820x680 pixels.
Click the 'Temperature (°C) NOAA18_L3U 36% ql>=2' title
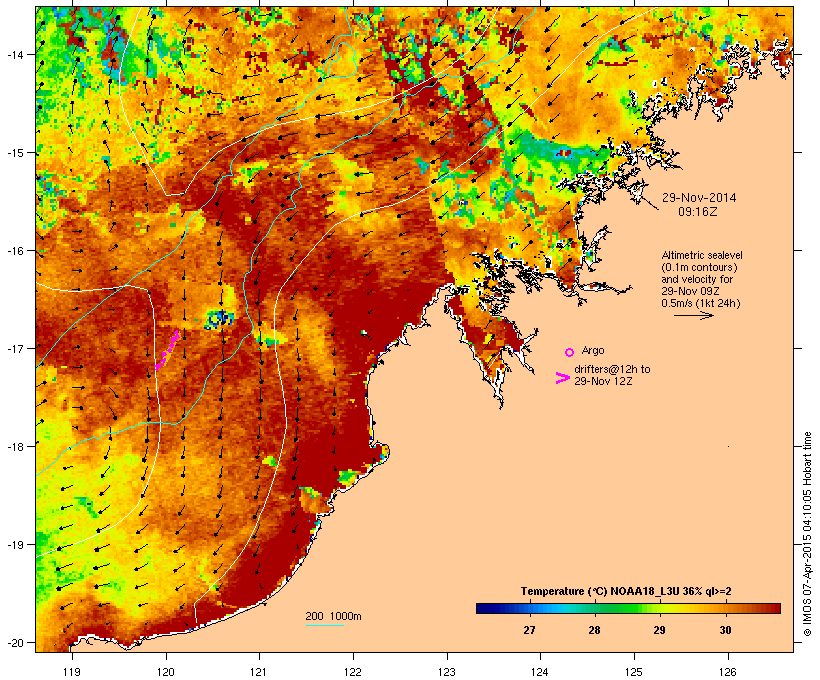[x=626, y=591]
